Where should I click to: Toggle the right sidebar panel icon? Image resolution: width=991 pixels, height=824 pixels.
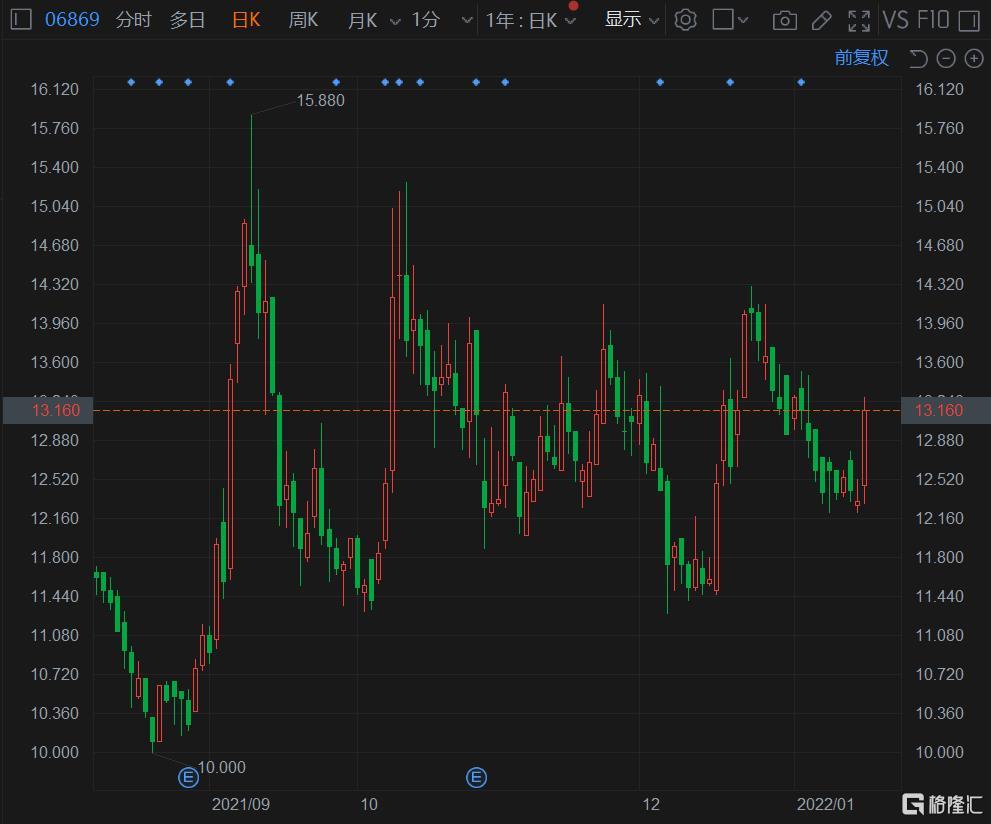pyautogui.click(x=968, y=21)
